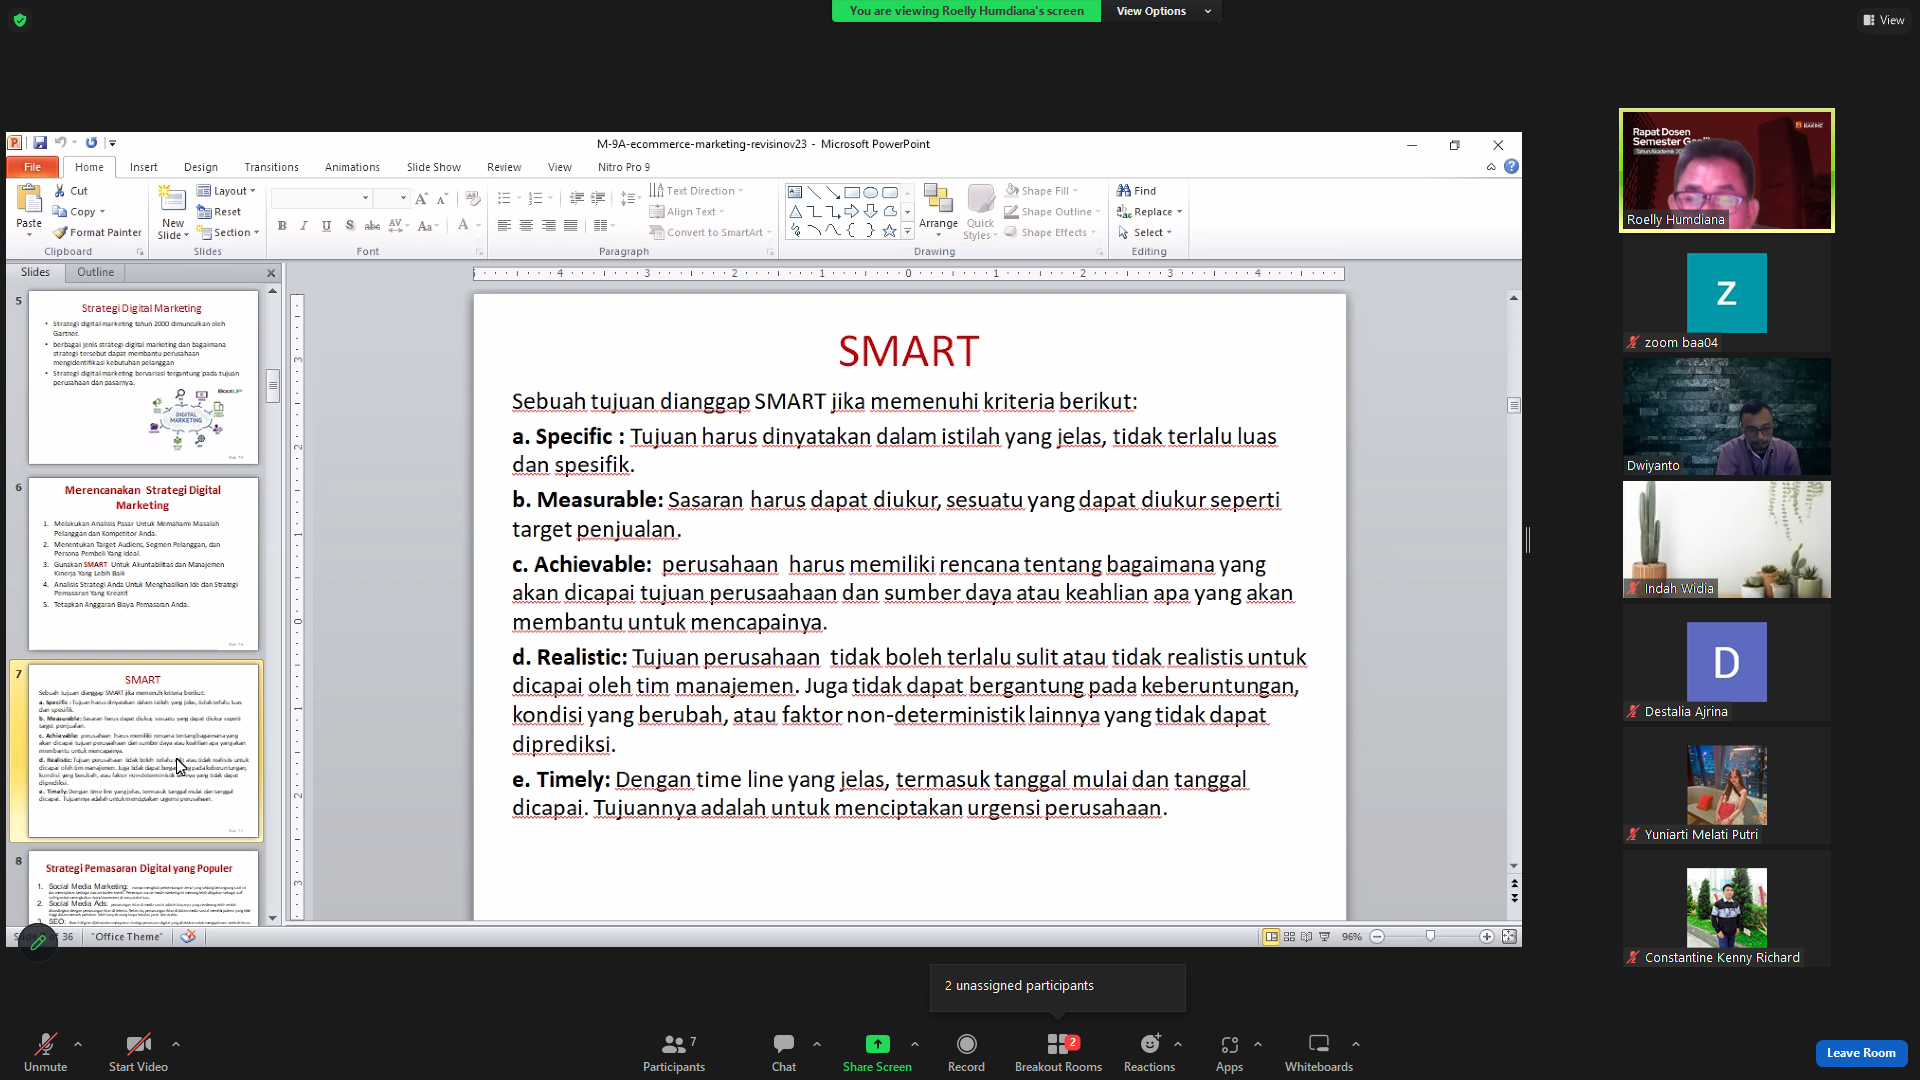Open Zoom Participants panel
This screenshot has height=1080, width=1920.
[674, 1053]
